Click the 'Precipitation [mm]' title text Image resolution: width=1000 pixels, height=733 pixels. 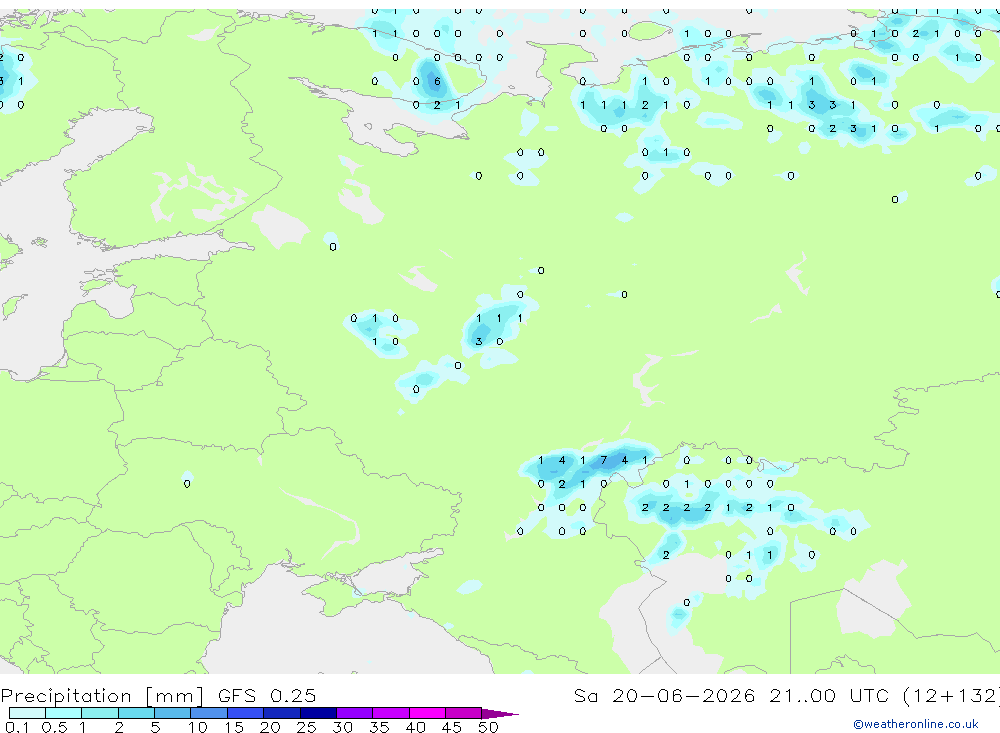click(102, 696)
